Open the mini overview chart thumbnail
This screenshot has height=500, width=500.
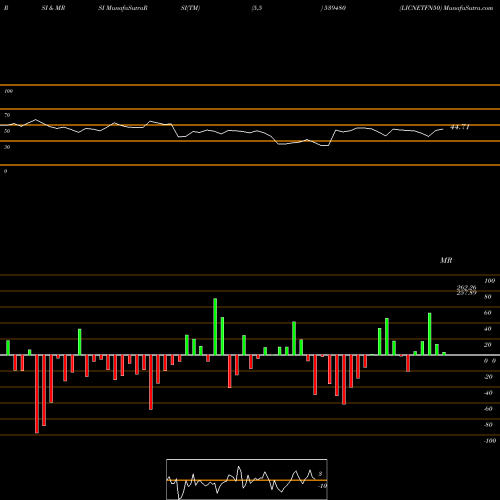[x=247, y=479]
